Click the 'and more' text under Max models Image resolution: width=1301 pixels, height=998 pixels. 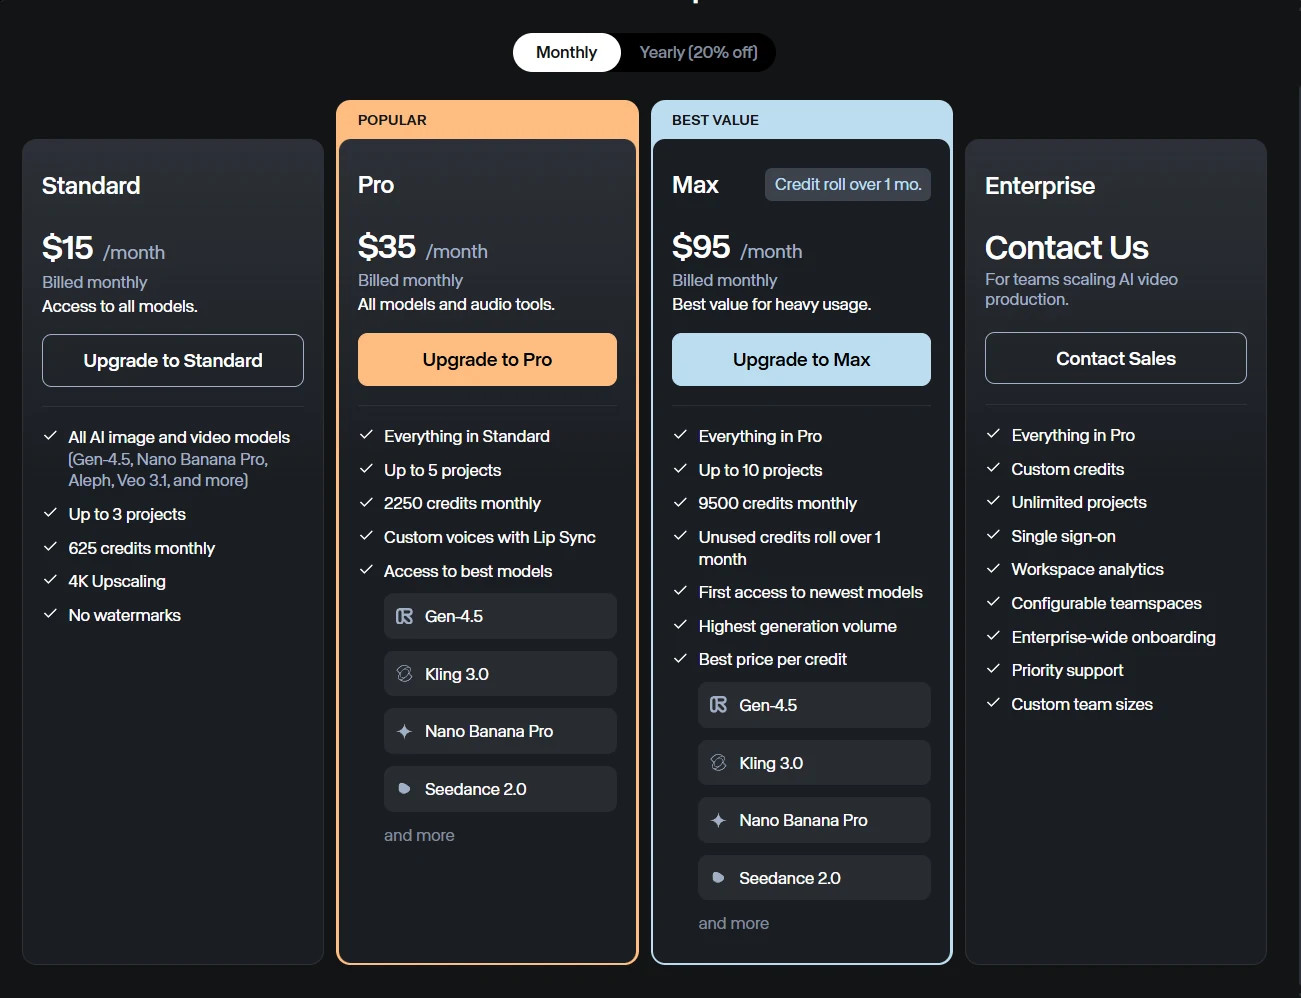point(733,923)
